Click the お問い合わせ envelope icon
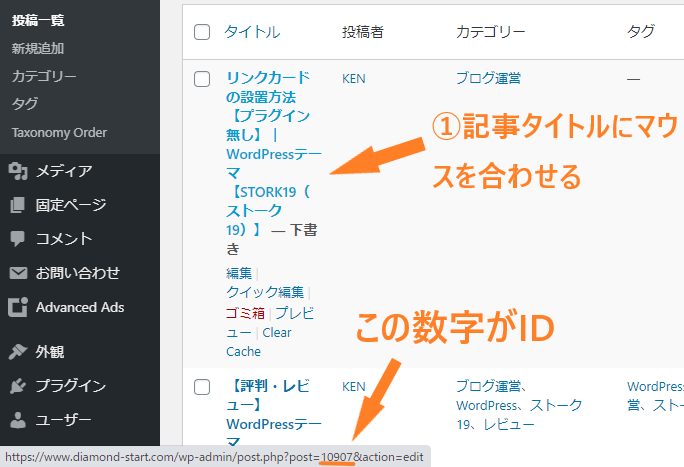 18,273
